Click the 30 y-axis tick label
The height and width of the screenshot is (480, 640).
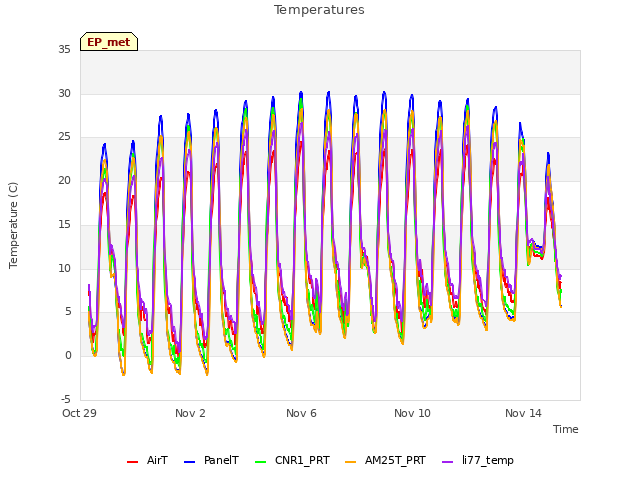(x=64, y=93)
